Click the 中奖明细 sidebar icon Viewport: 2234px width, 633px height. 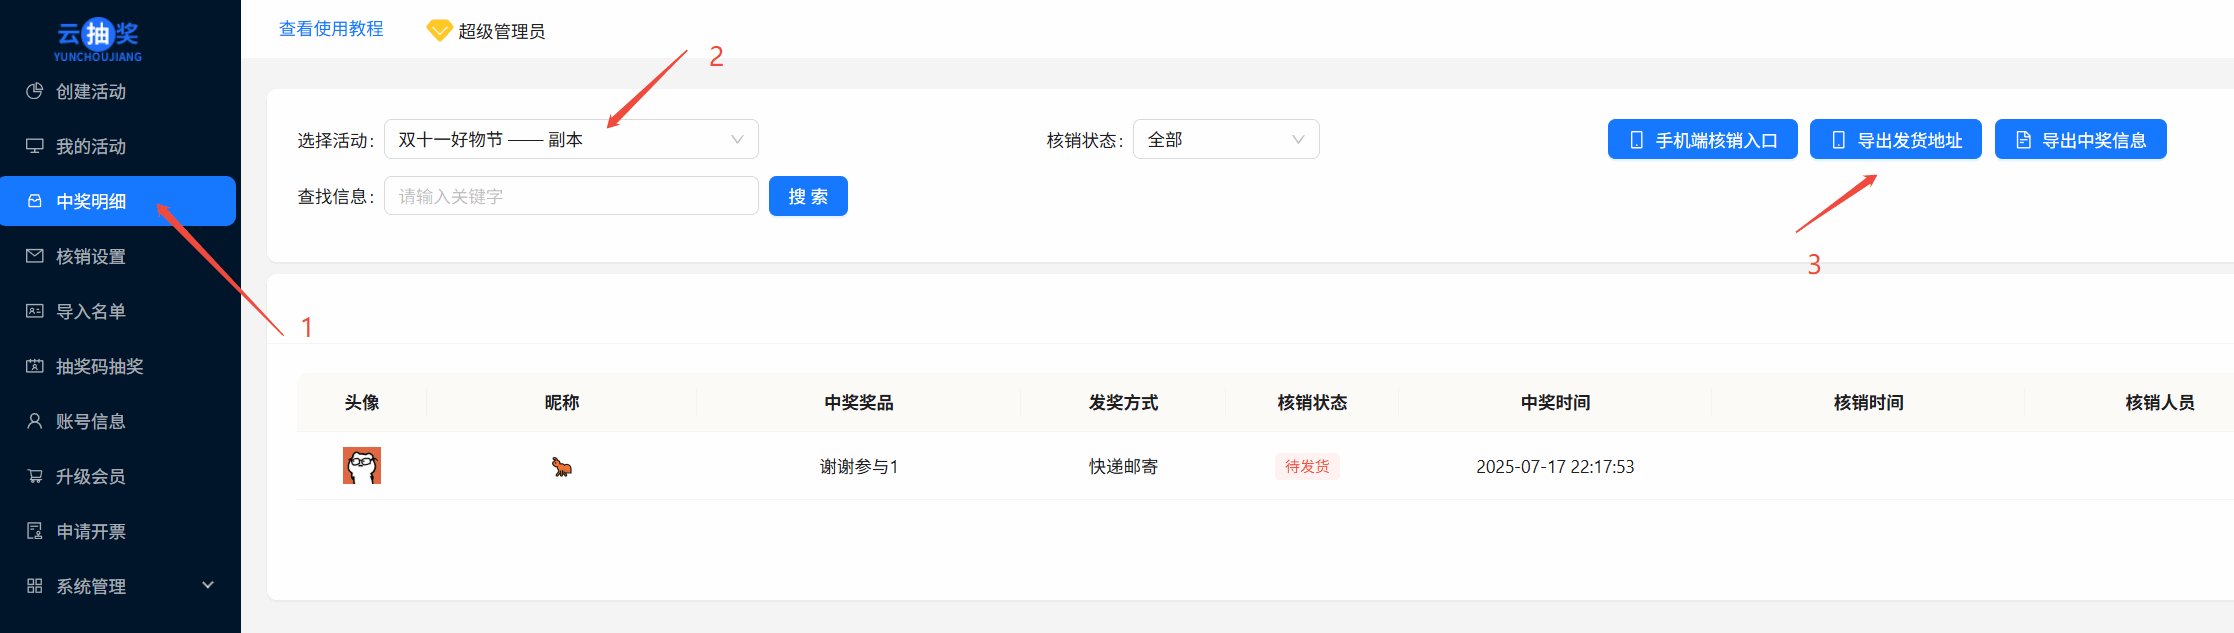pos(35,201)
